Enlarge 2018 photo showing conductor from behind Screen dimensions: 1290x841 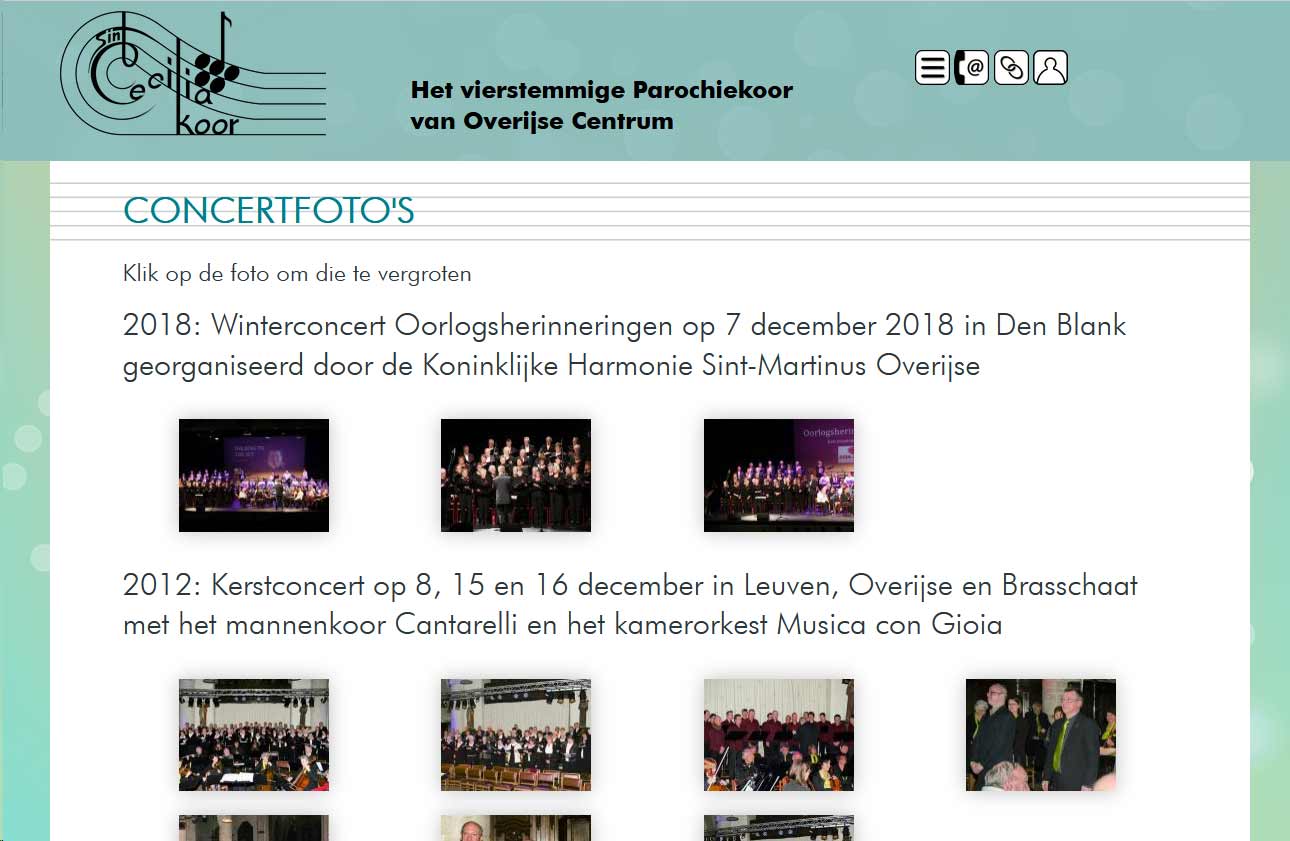tap(516, 475)
